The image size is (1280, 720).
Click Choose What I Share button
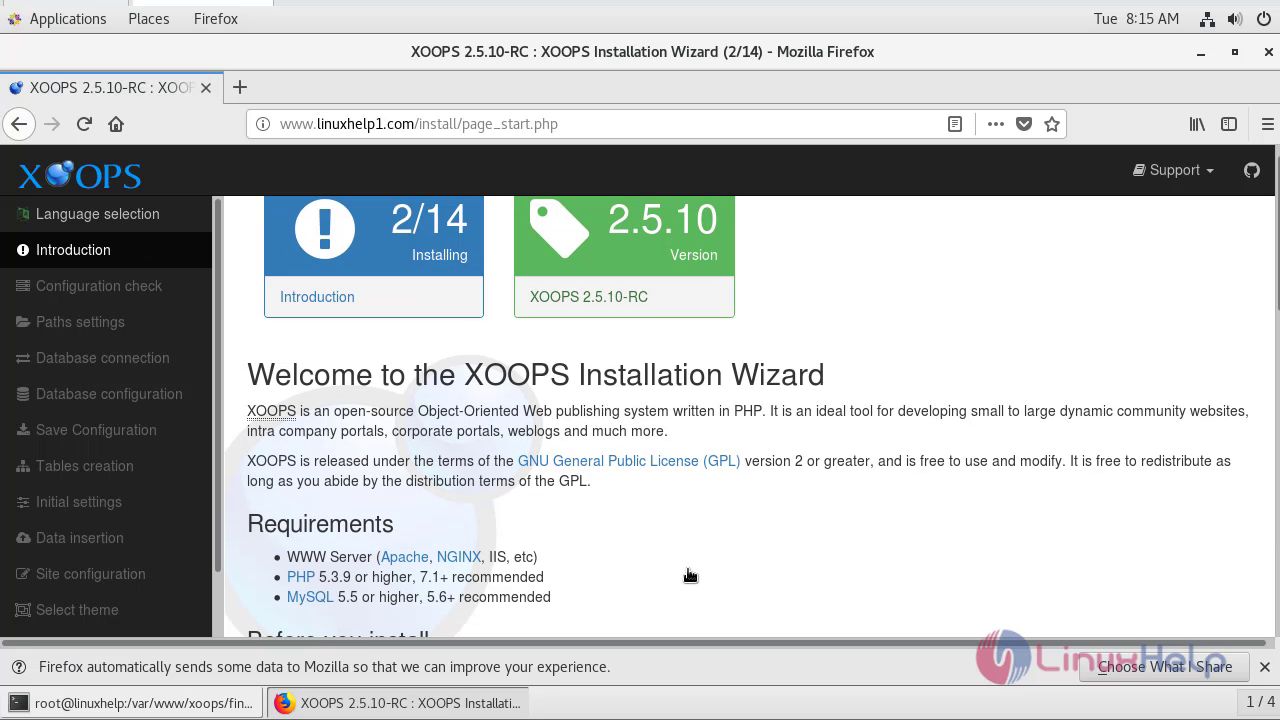tap(1165, 667)
